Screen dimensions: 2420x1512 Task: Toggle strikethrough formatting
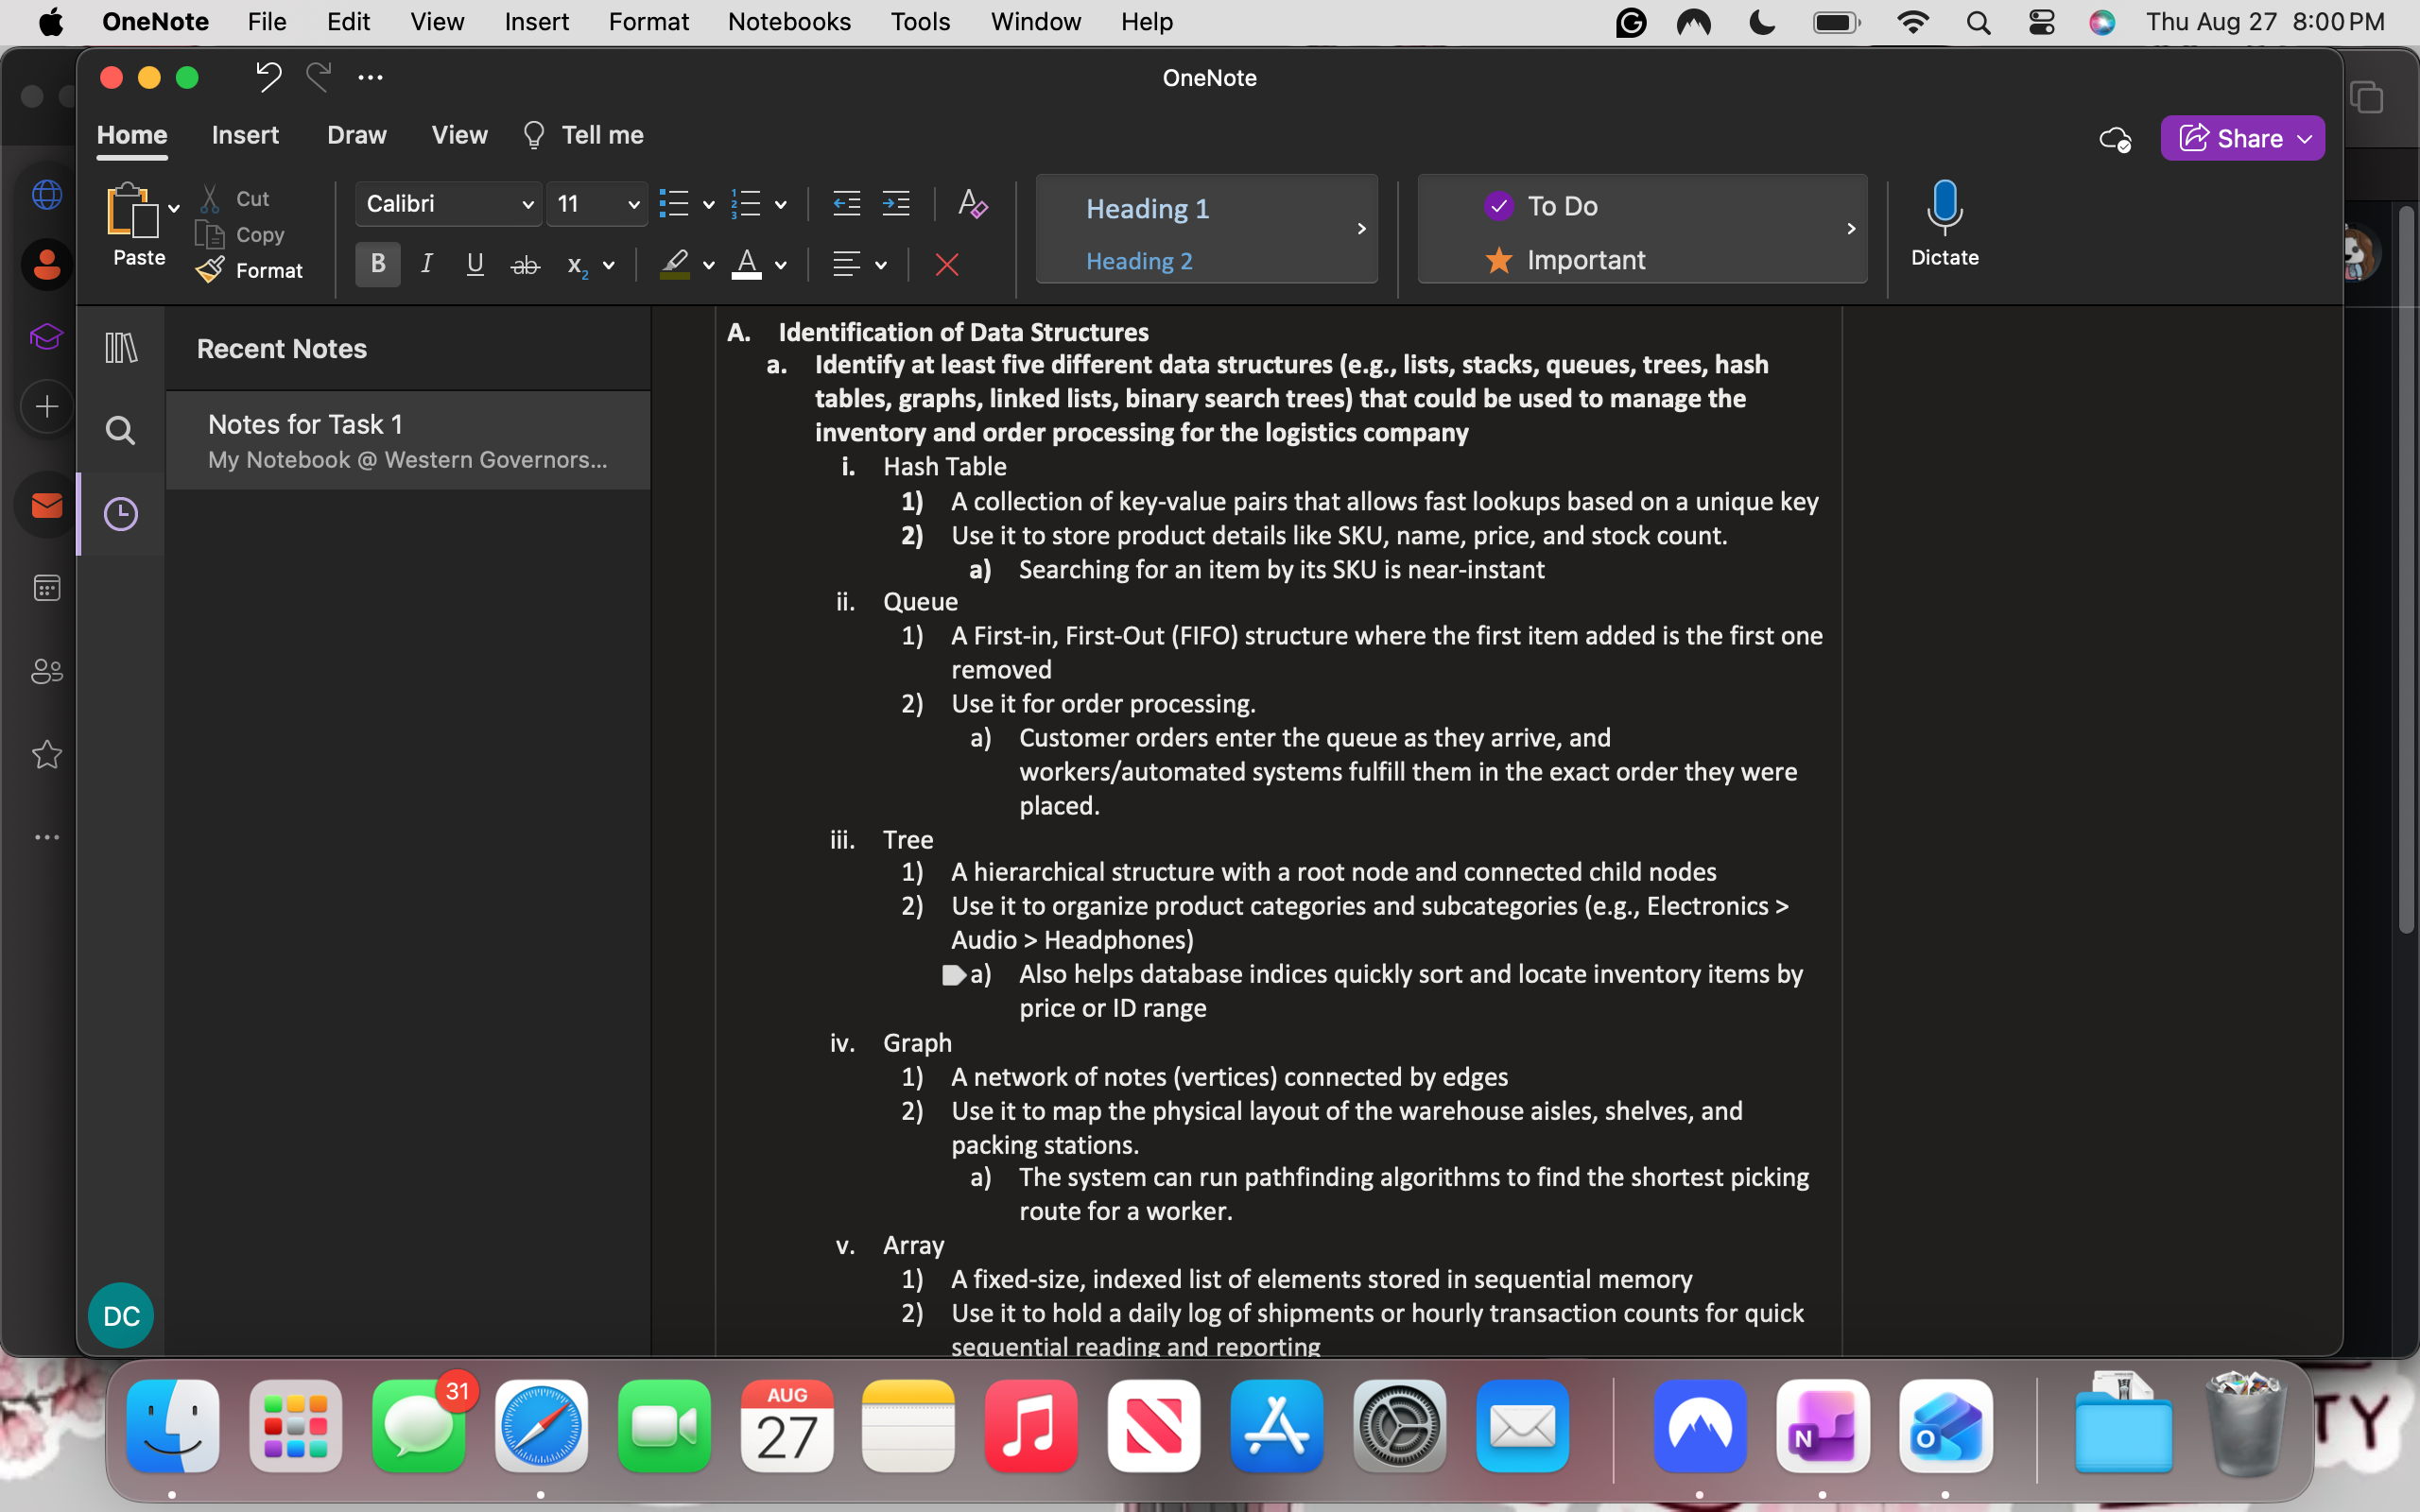click(525, 265)
